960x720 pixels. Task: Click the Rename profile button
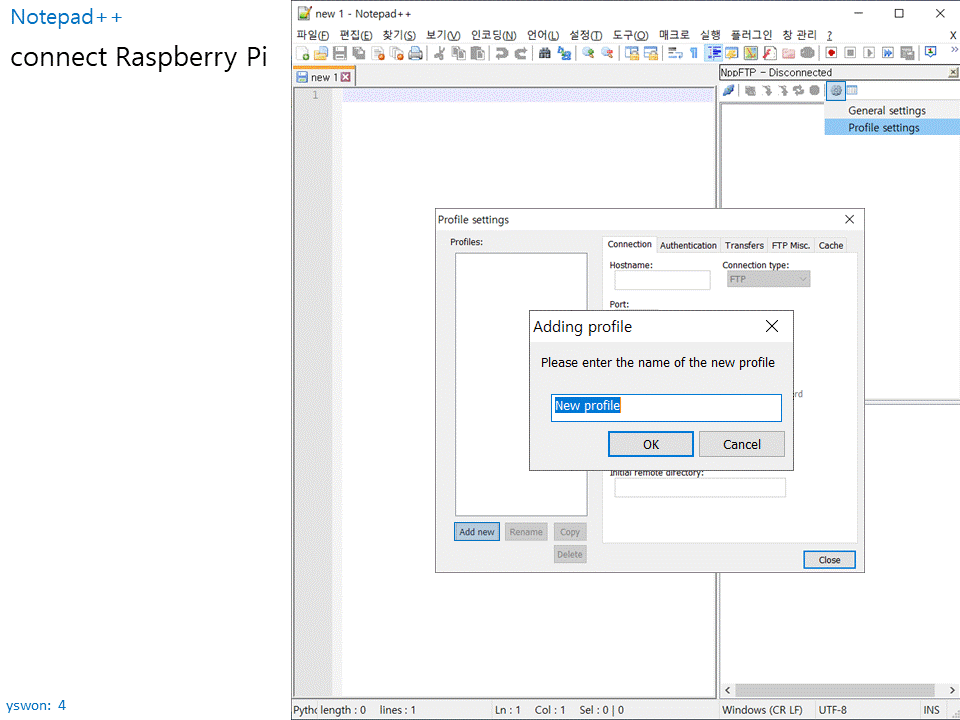pos(526,531)
